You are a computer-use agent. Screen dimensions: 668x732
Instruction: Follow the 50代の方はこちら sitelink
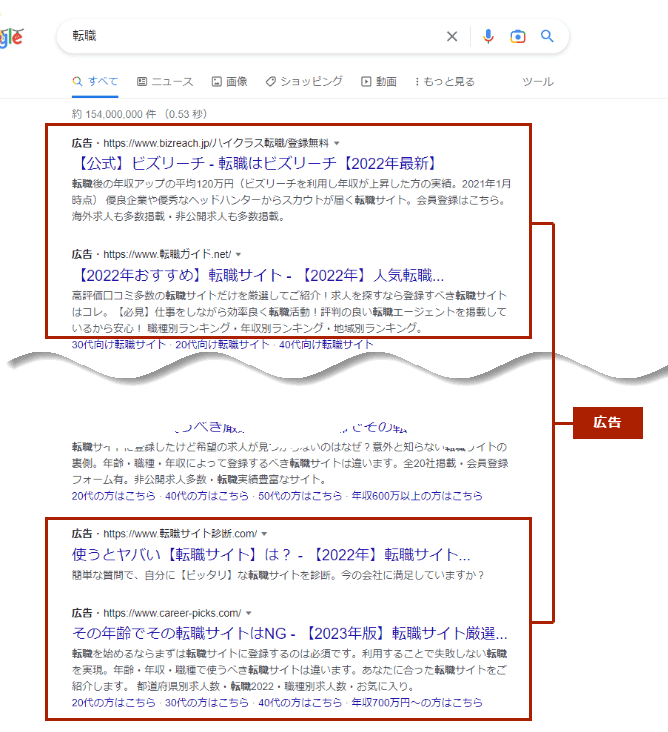pyautogui.click(x=300, y=496)
